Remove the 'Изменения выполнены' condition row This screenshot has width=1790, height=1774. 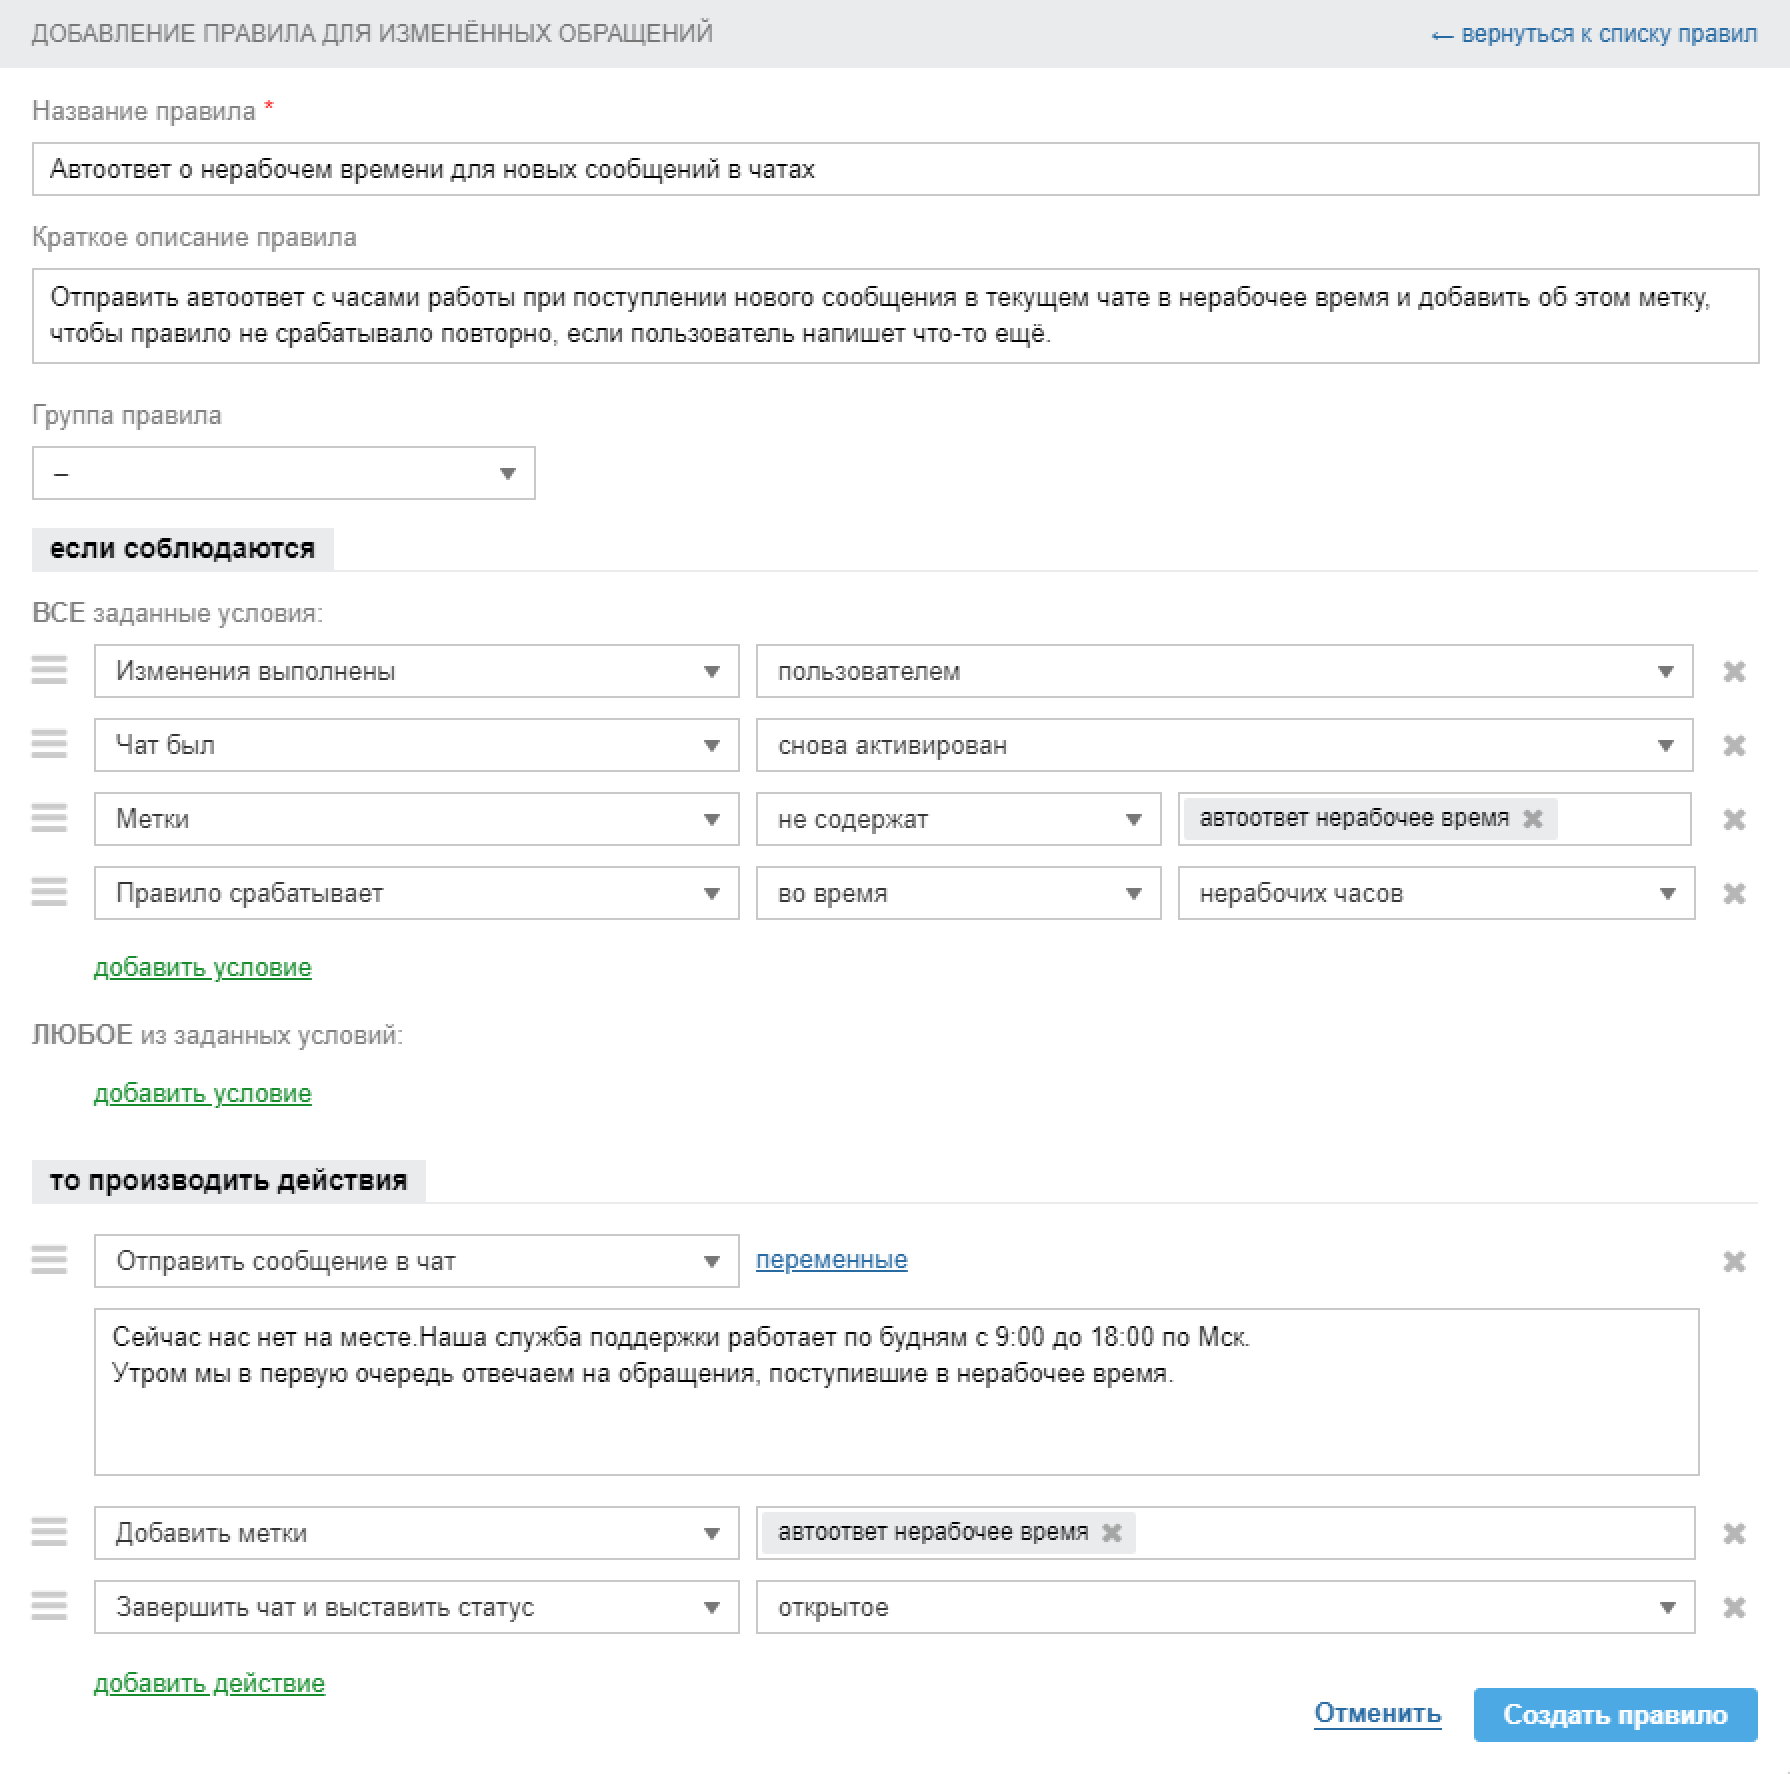coord(1734,672)
